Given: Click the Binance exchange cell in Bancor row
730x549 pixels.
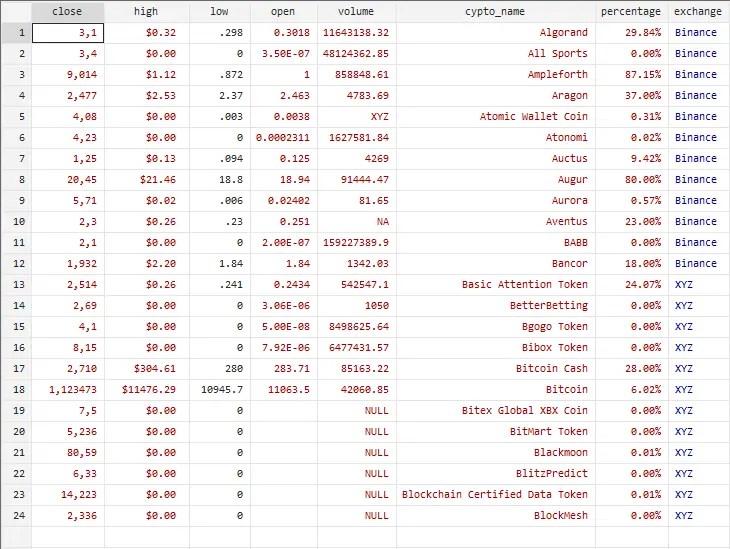Looking at the screenshot, I should 699,264.
